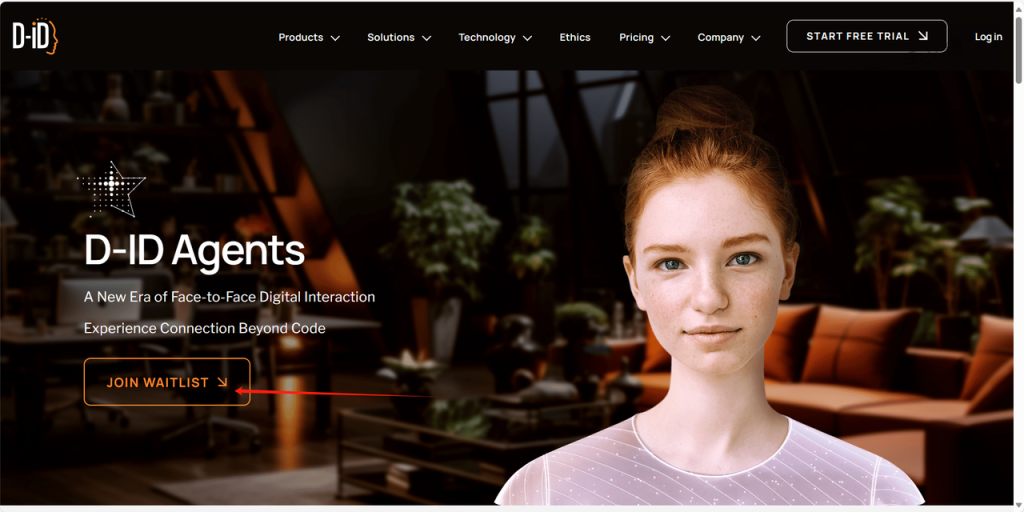
Task: Click the scrollbar down arrow
Action: (x=1018, y=505)
